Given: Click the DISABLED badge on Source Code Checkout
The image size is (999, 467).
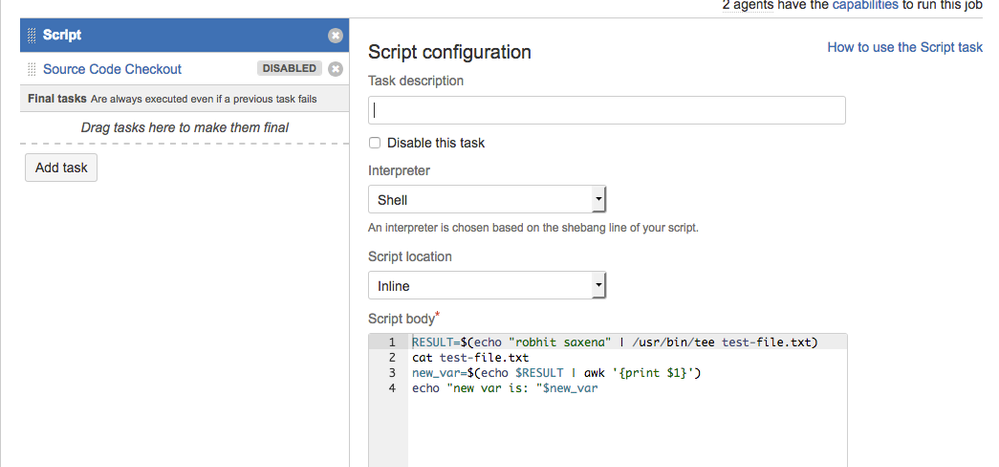Looking at the screenshot, I should 290,69.
